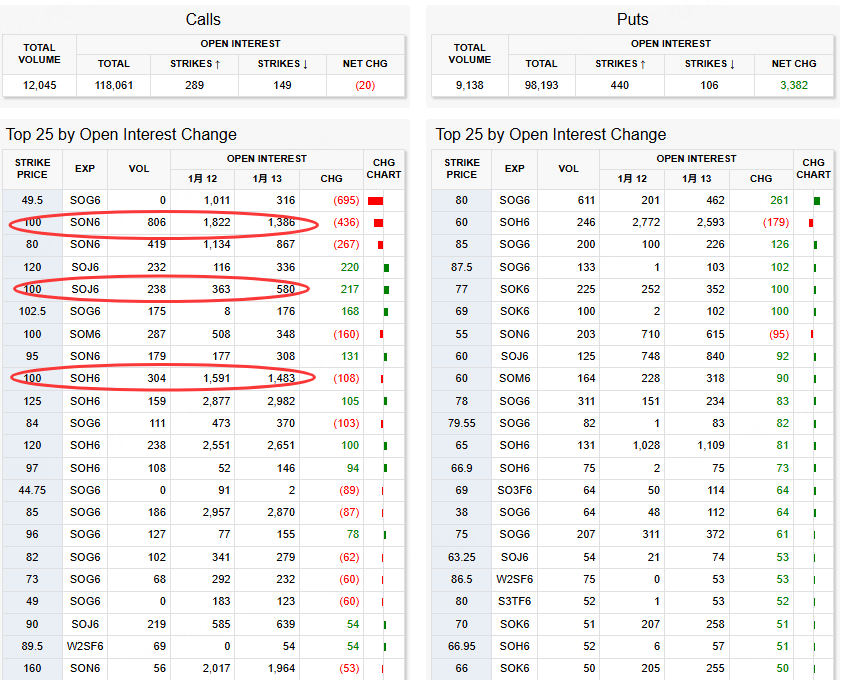
Task: Click Puts strikes-up value 440
Action: (619, 85)
